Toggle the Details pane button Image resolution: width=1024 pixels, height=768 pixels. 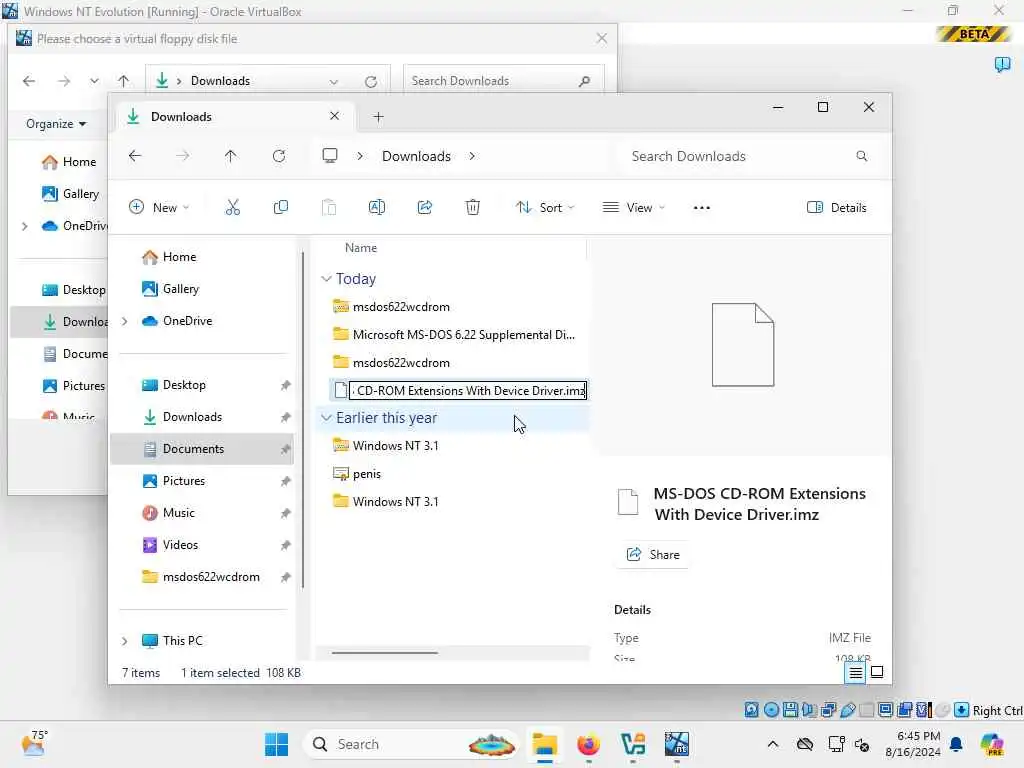point(837,208)
